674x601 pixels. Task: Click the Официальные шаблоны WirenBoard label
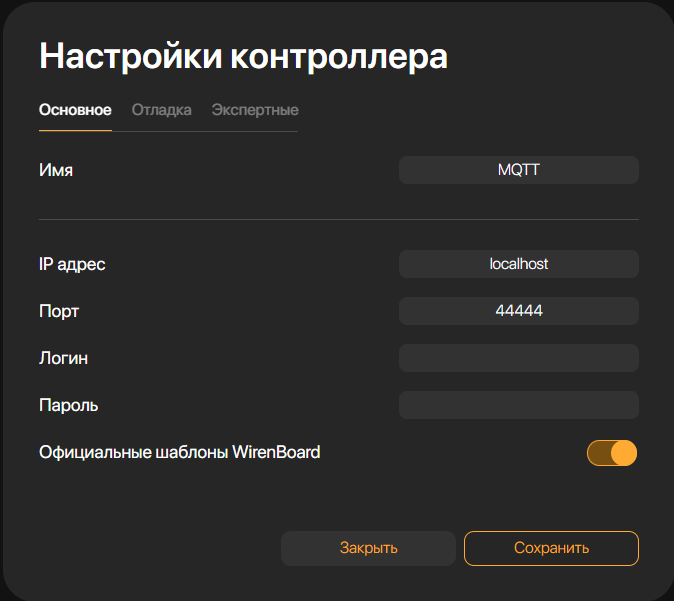tap(179, 452)
